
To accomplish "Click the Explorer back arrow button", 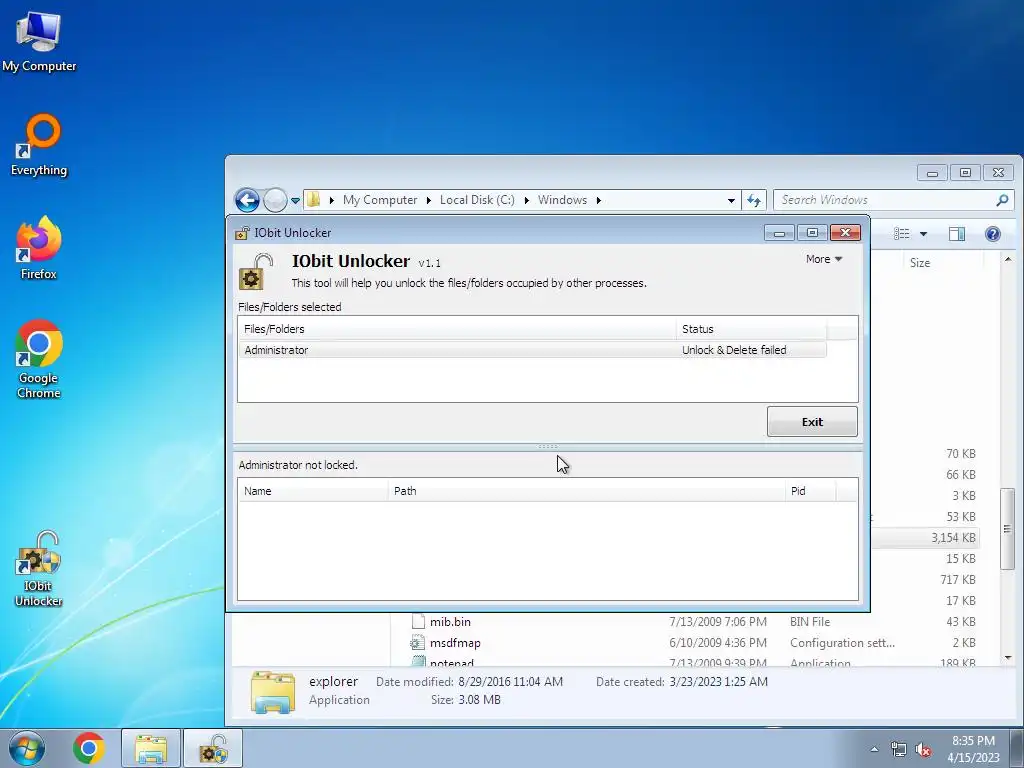I will (248, 200).
